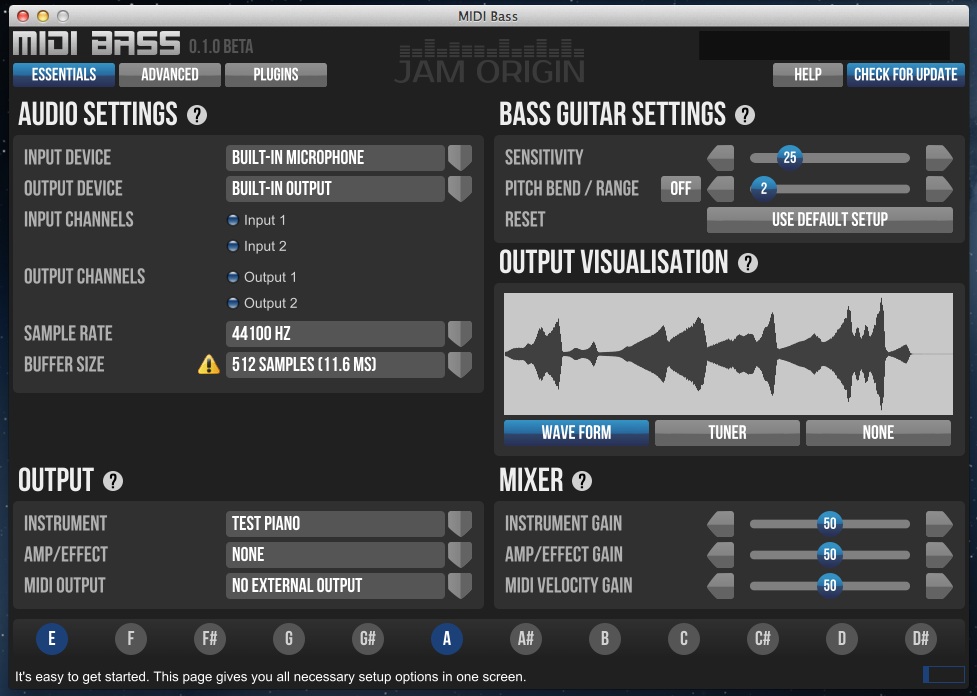
Task: Click the C# note circle
Action: tap(763, 639)
